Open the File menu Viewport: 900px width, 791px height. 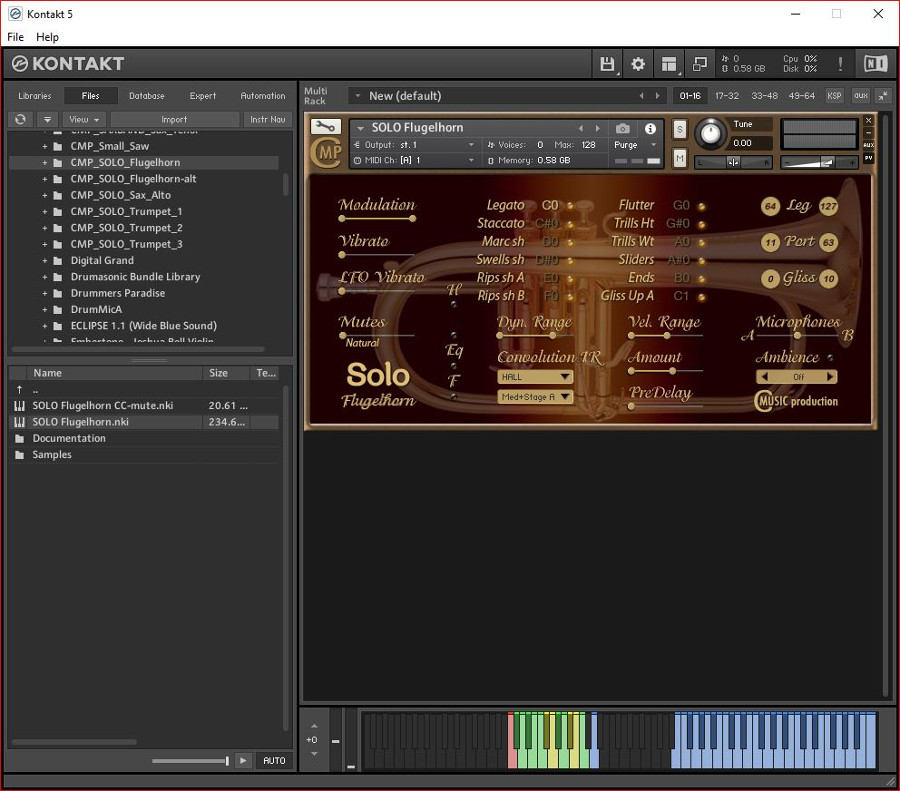[x=15, y=37]
